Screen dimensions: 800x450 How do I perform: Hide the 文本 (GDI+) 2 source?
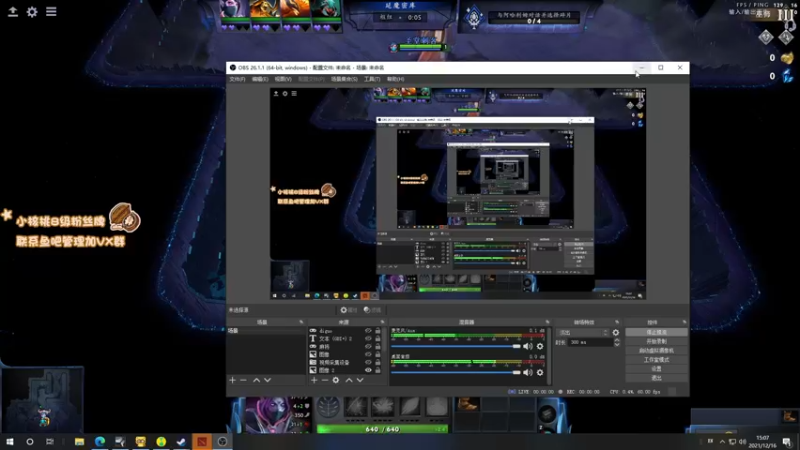368,339
